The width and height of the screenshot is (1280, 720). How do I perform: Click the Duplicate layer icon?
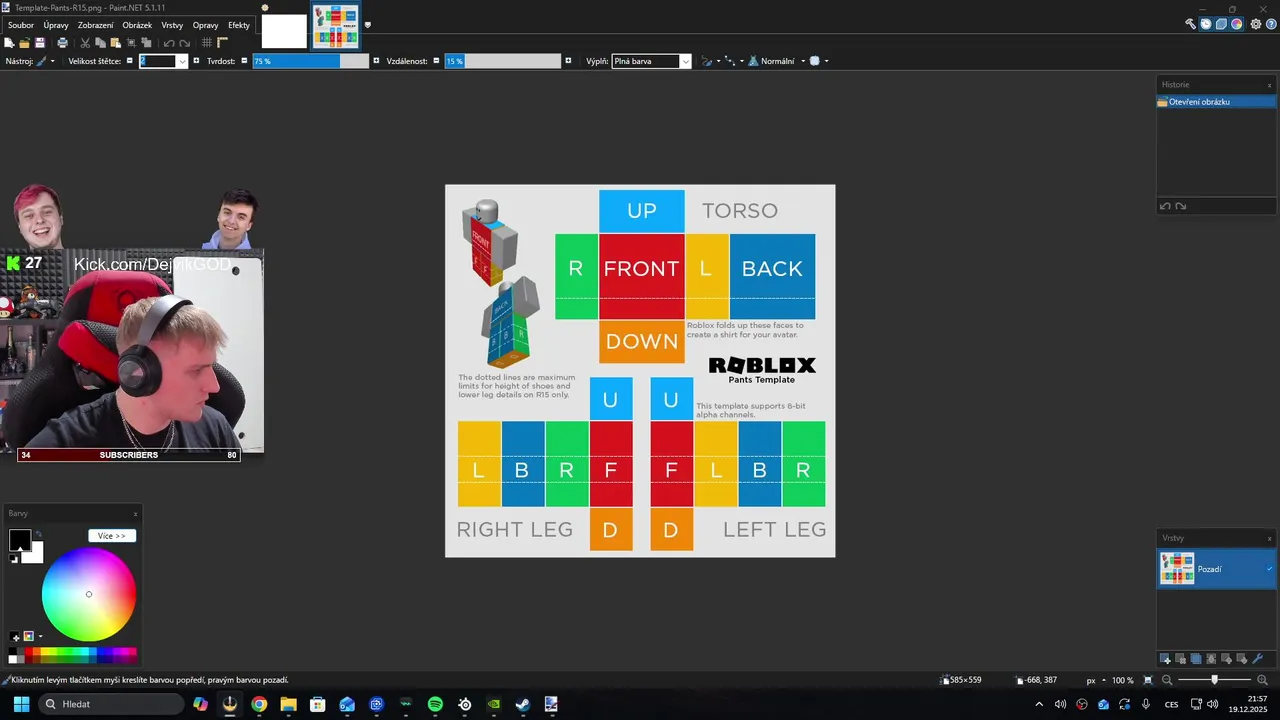(1196, 658)
